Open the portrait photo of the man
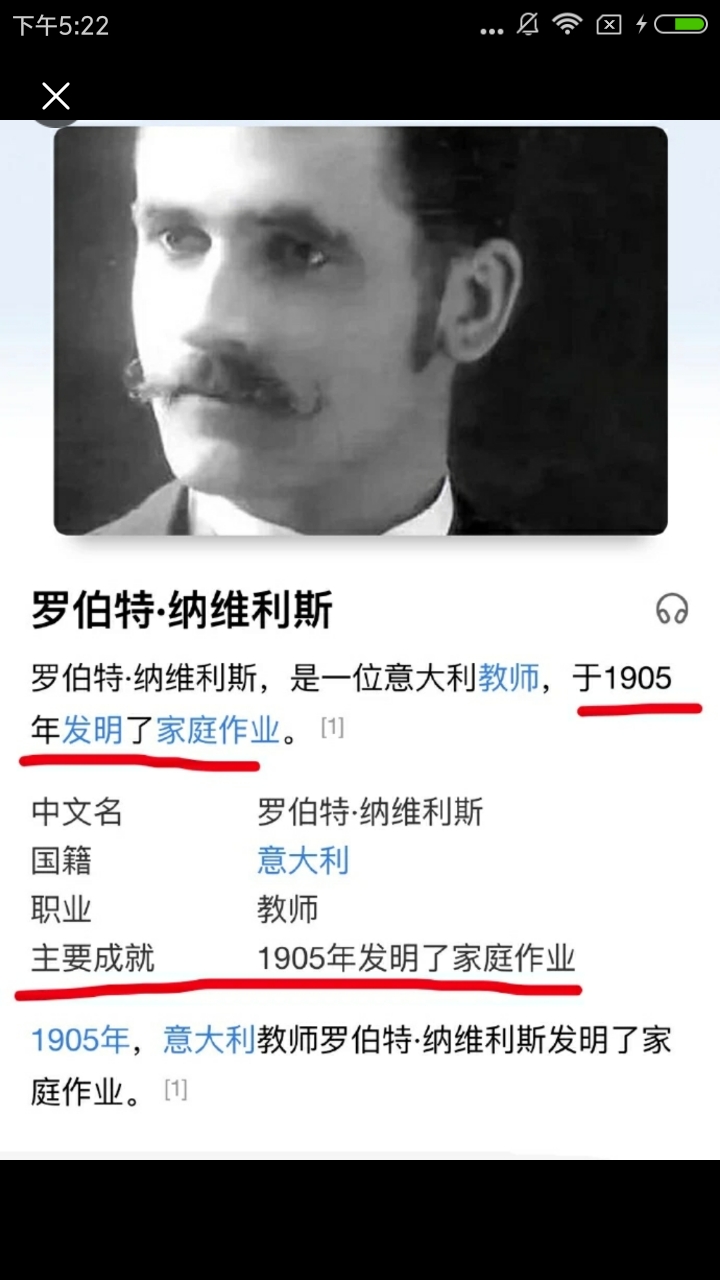 360,331
